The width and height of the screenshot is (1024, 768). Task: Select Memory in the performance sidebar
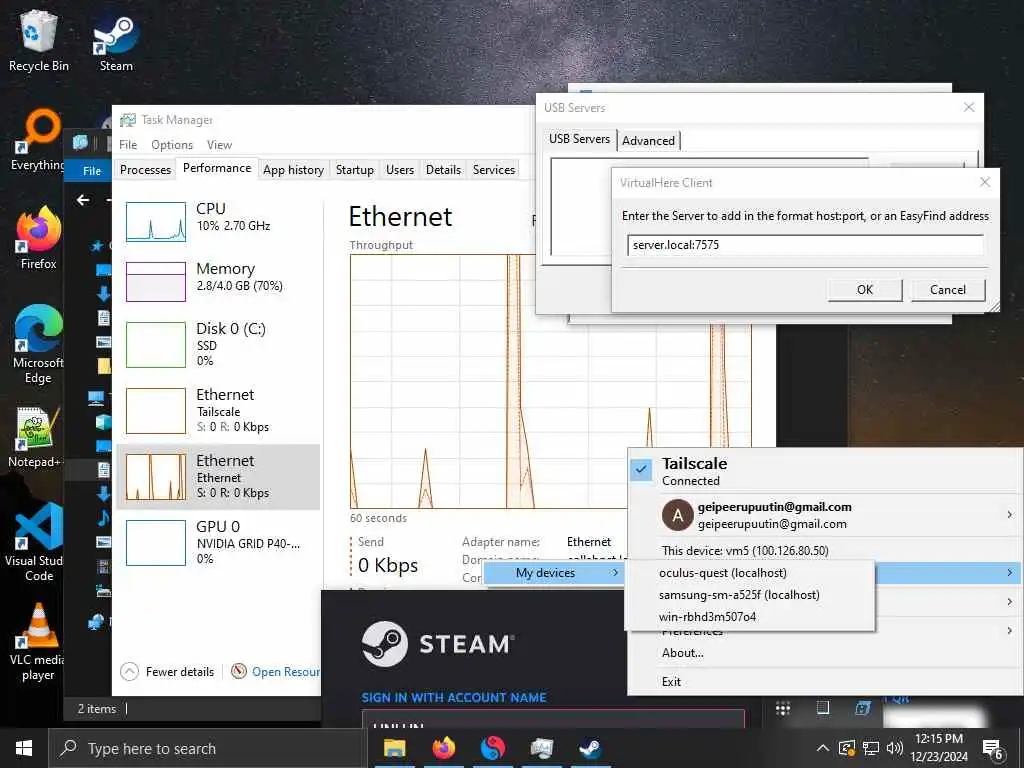218,281
